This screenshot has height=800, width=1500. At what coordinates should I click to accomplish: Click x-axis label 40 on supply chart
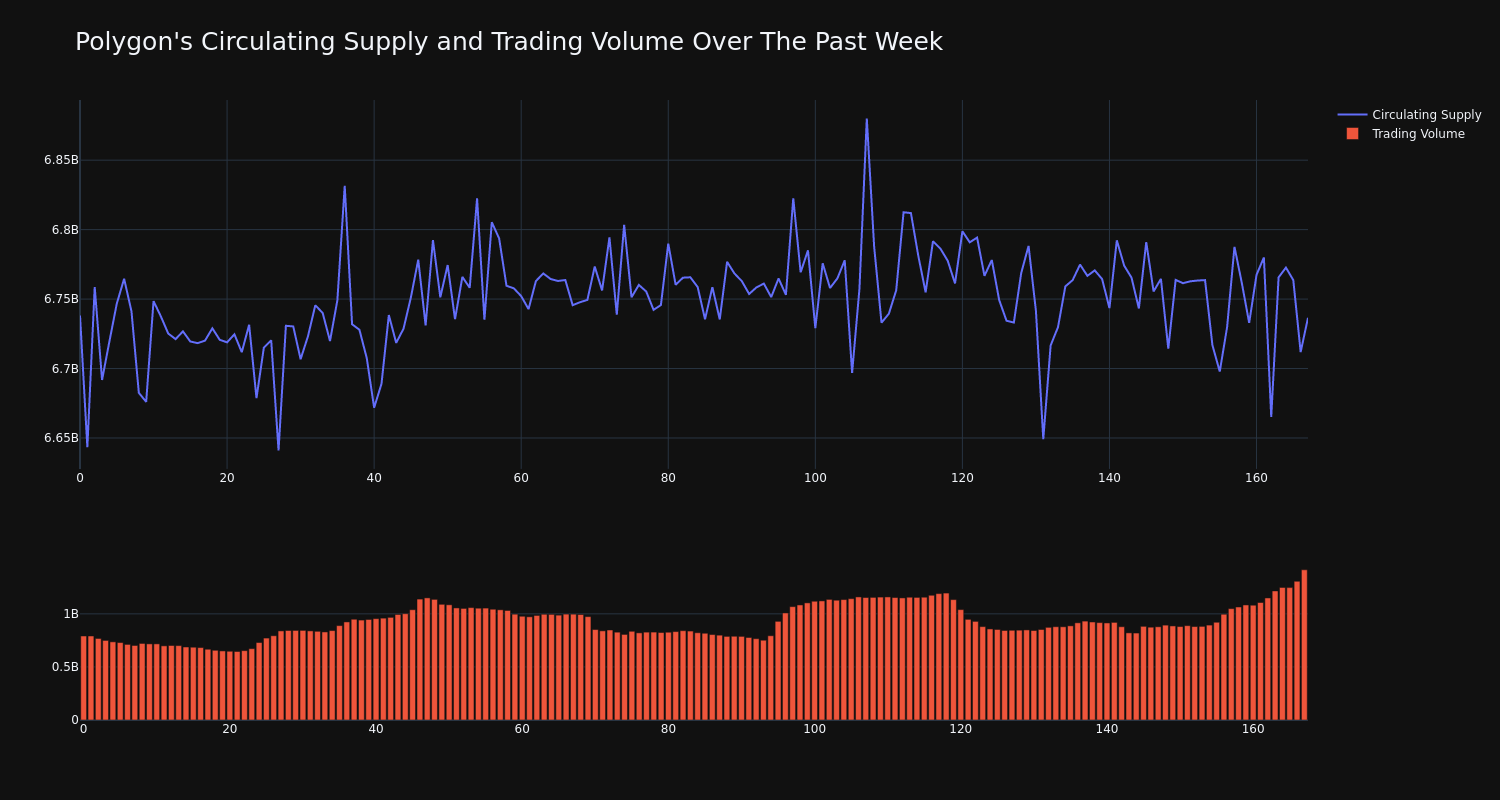pyautogui.click(x=374, y=478)
